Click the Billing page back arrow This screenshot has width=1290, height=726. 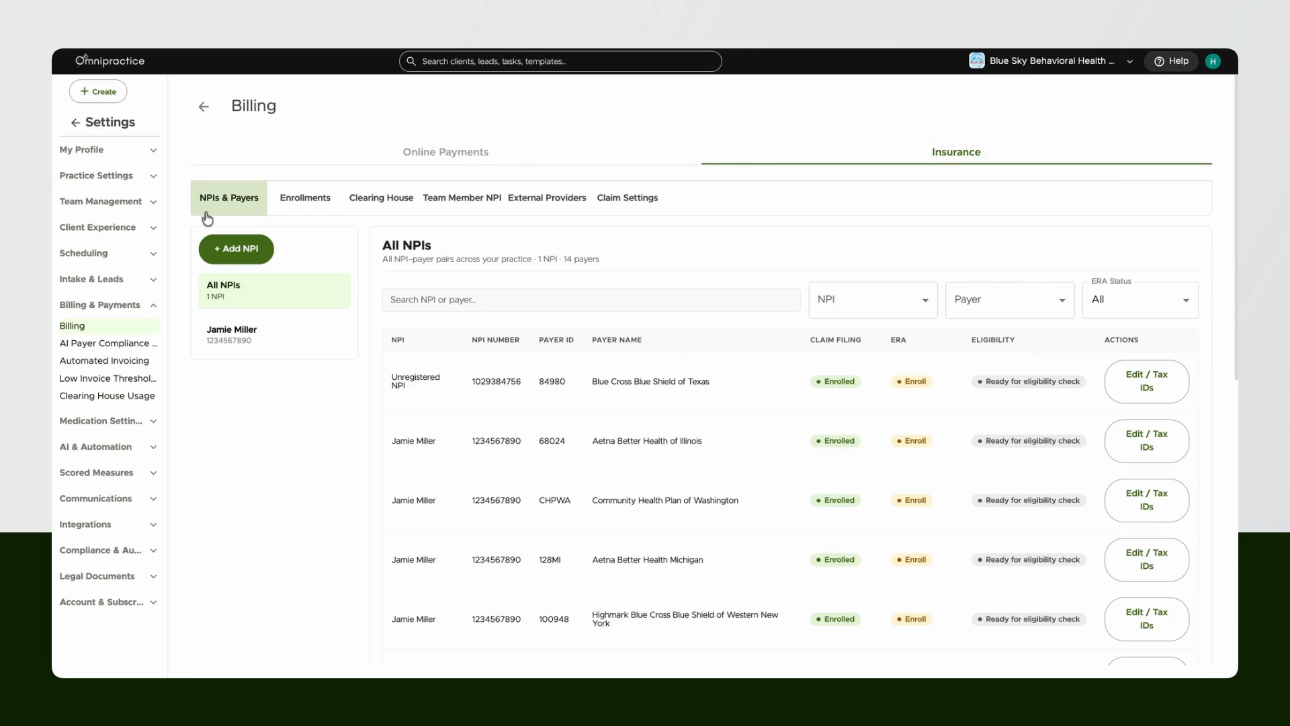click(204, 106)
